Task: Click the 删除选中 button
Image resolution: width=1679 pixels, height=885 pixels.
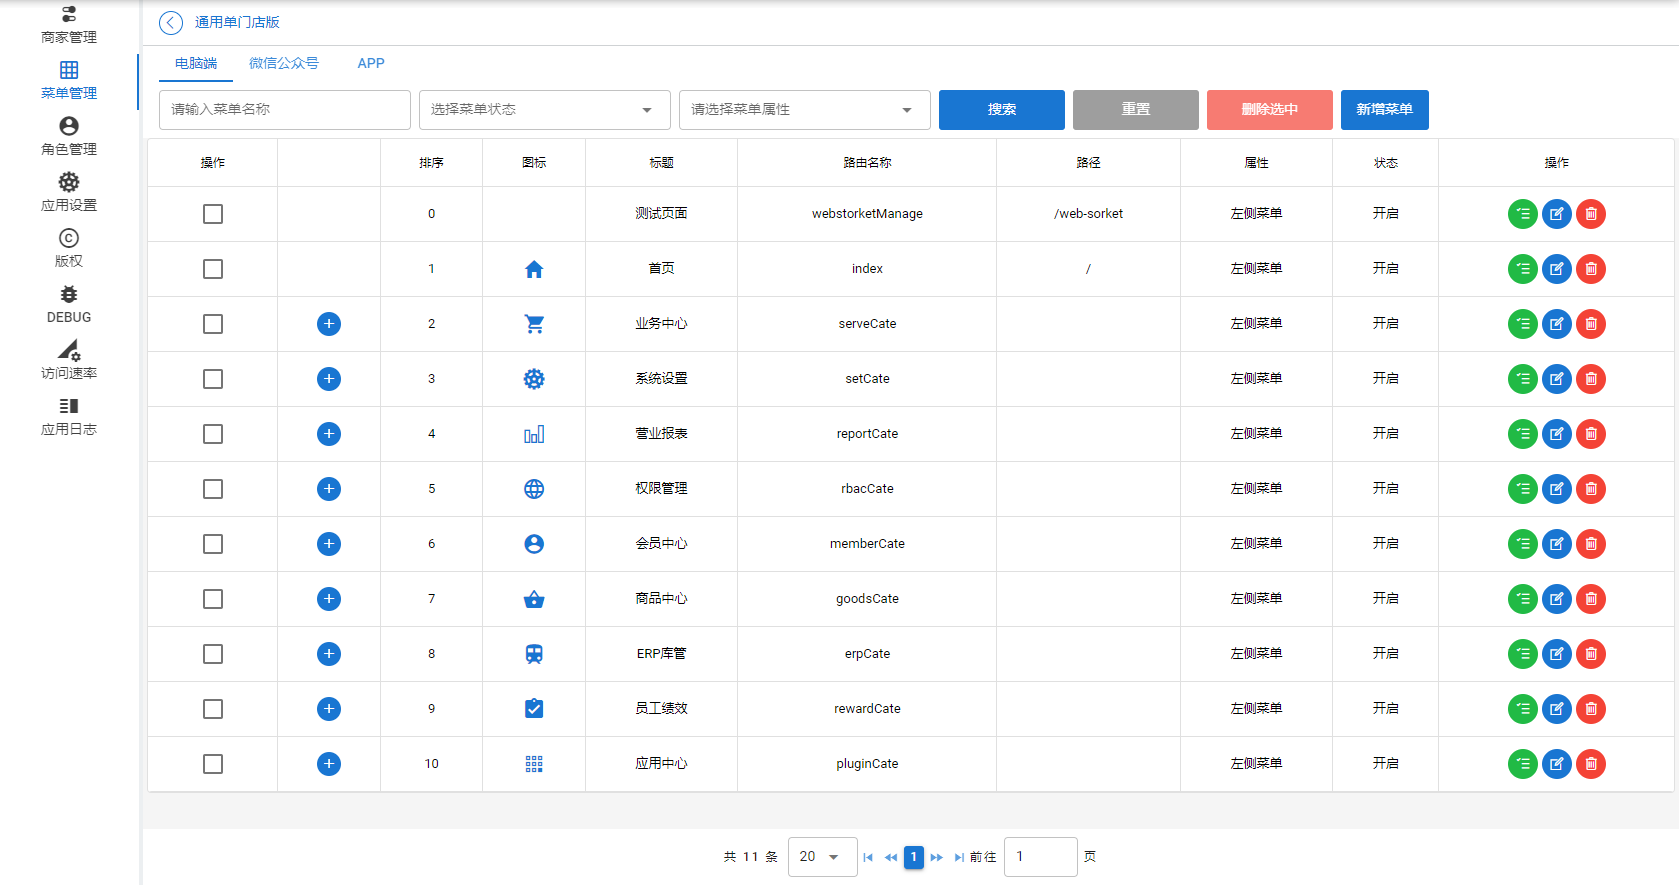Action: (1270, 110)
